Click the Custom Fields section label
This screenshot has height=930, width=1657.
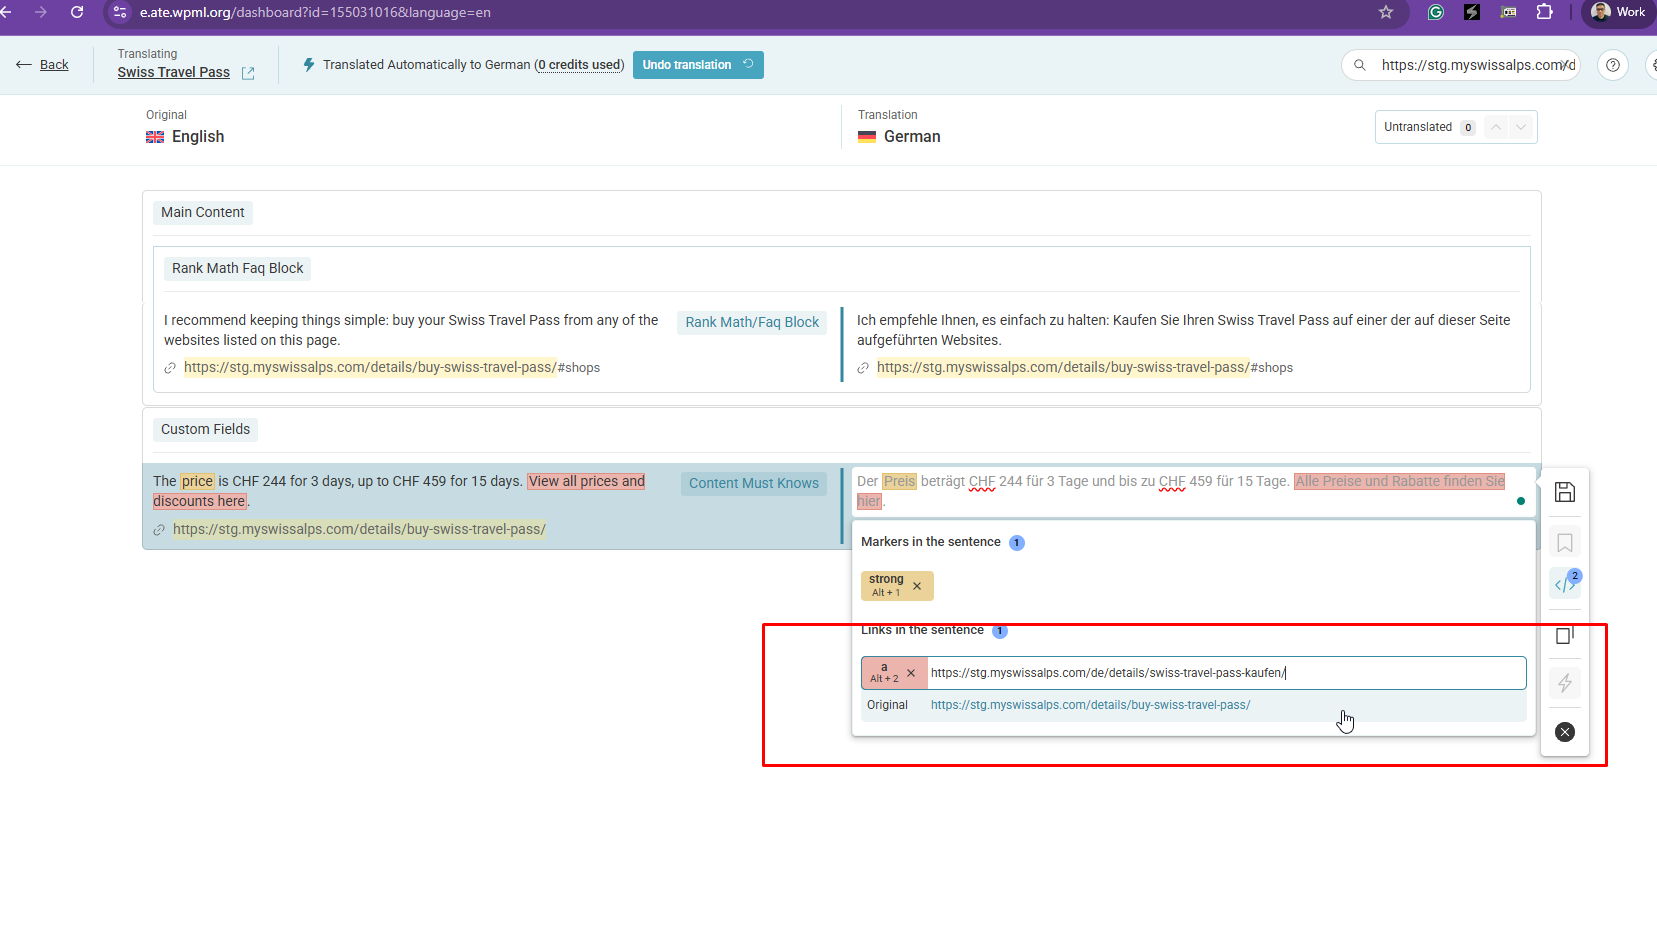[x=206, y=429]
